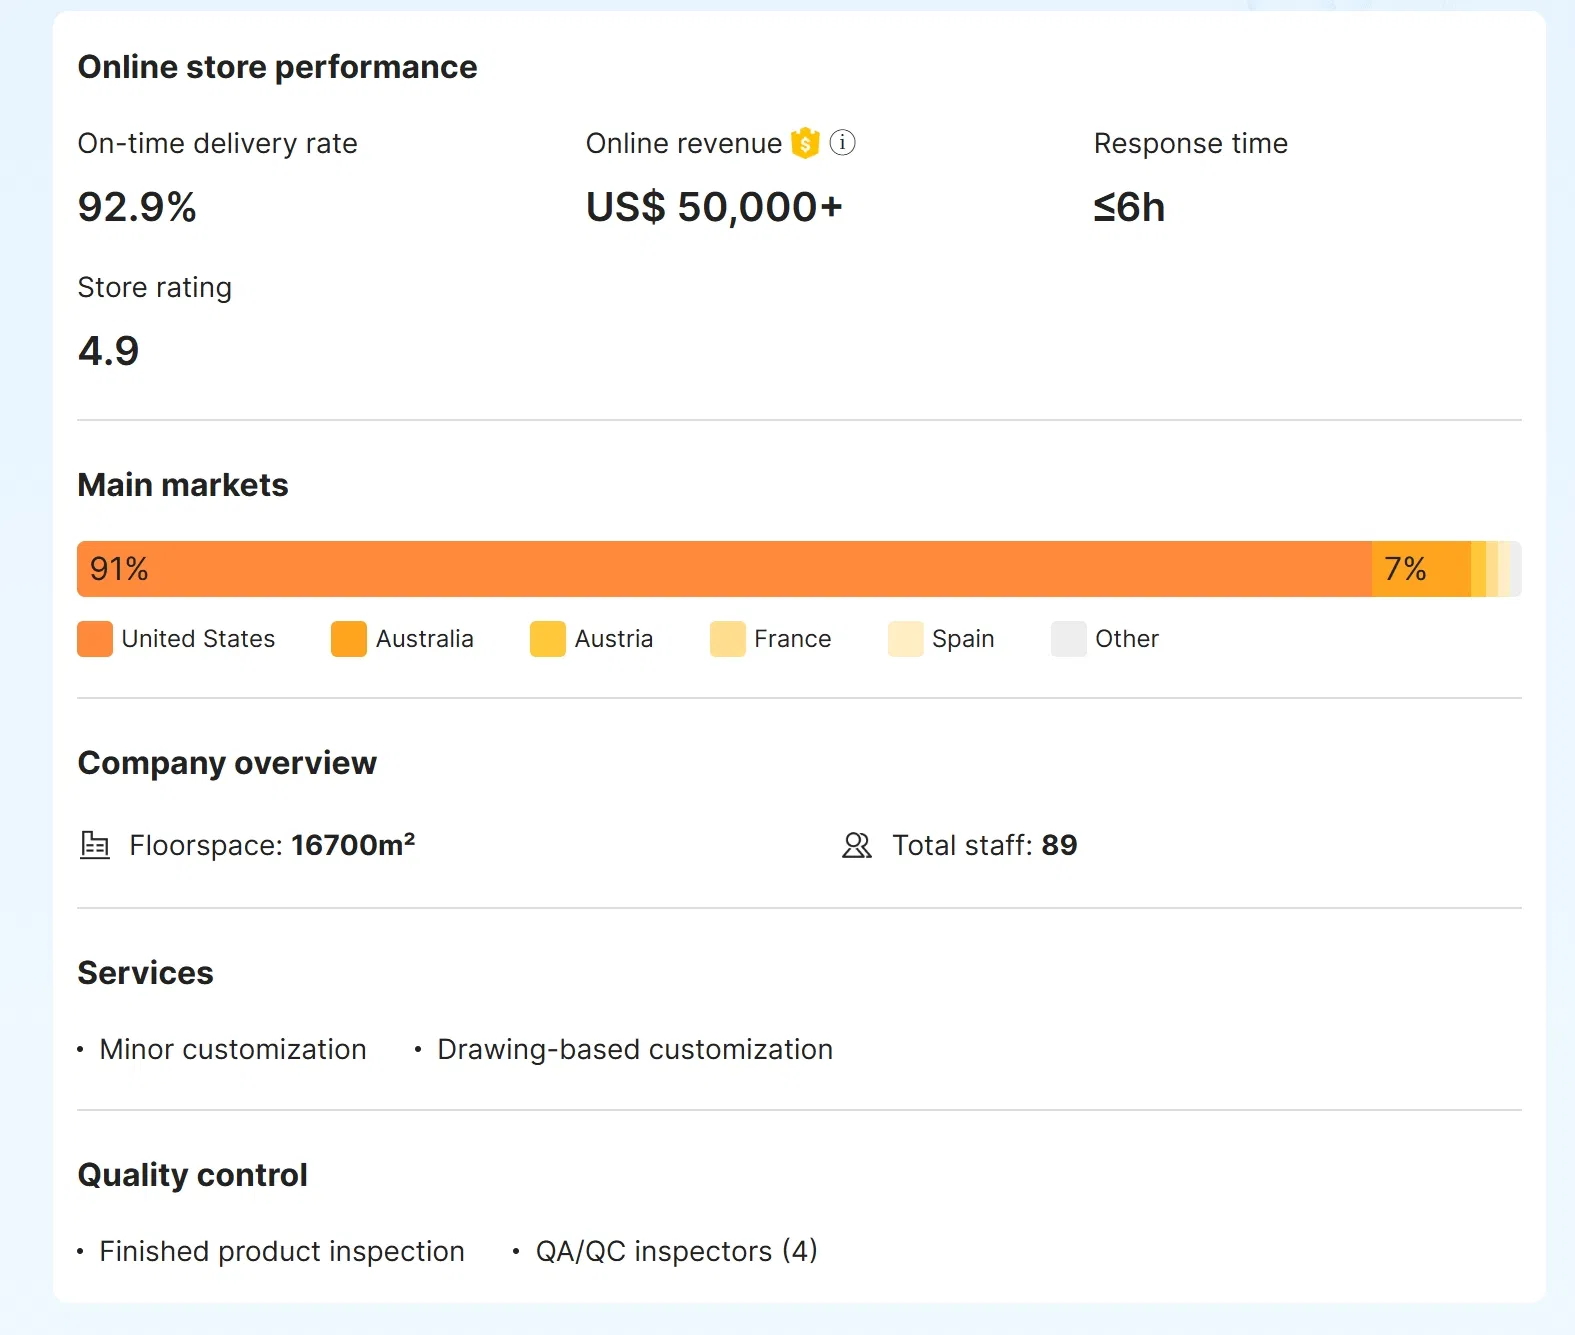Click the ≤6h response time value

(x=1129, y=207)
